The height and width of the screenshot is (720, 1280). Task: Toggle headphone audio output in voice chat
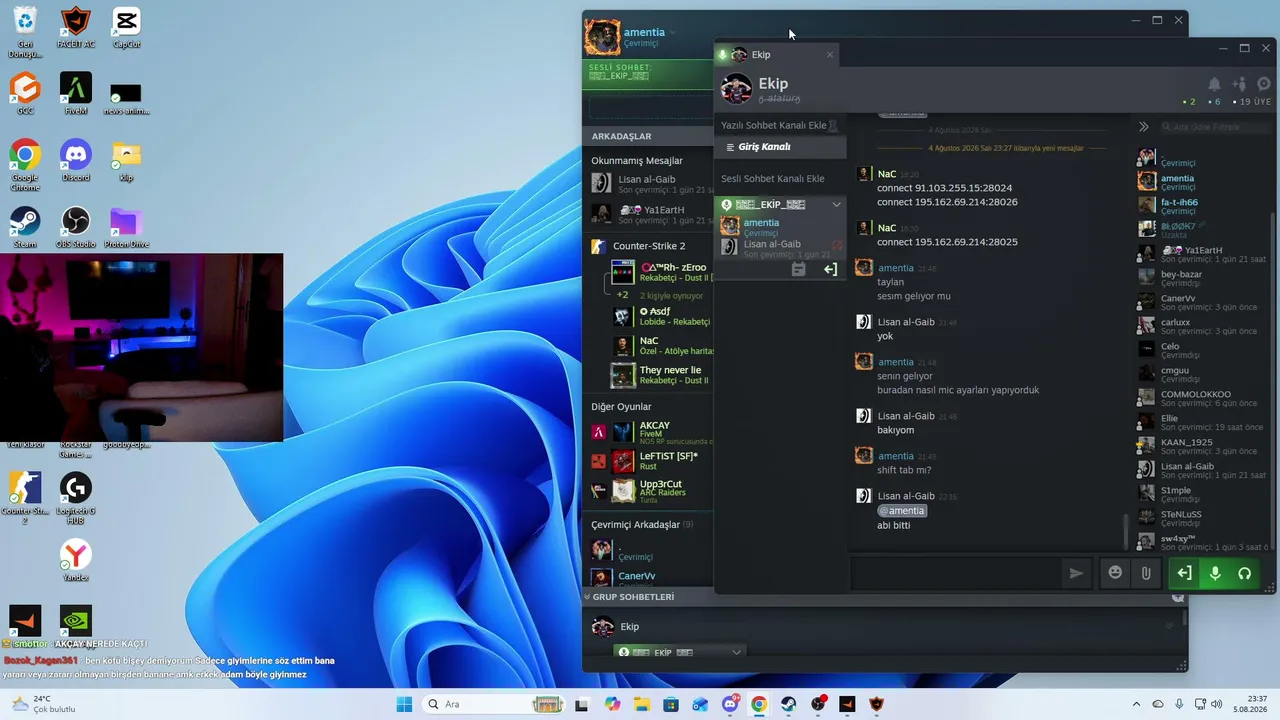coord(1245,573)
